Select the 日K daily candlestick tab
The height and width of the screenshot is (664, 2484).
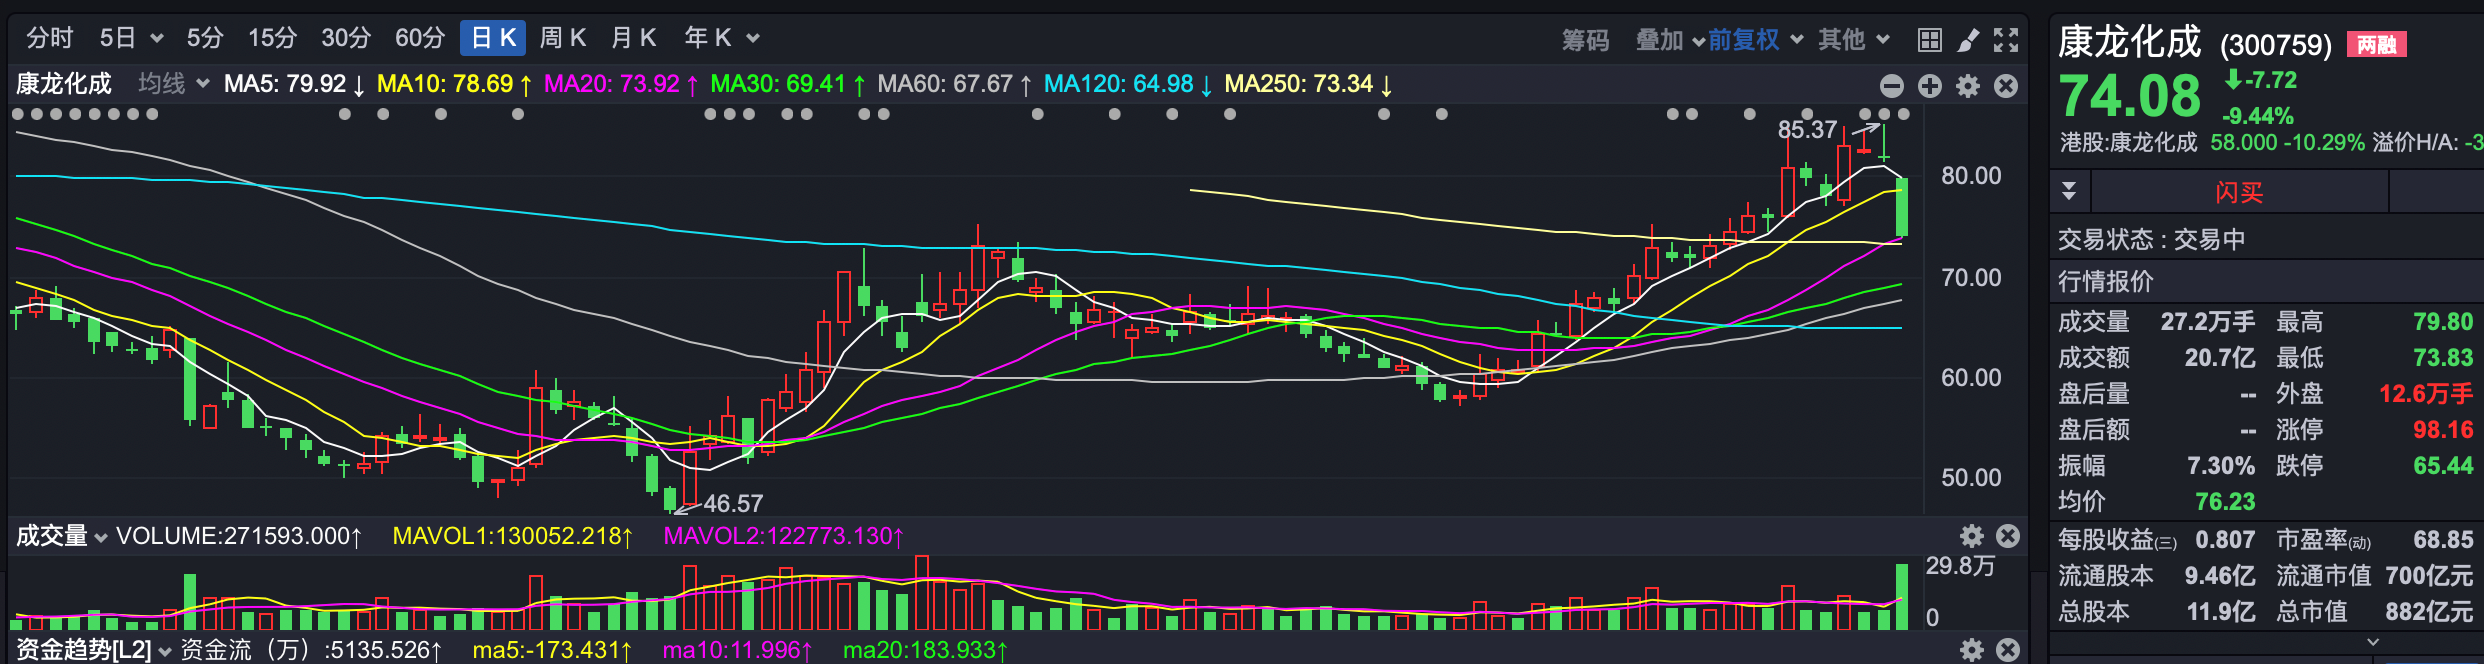pyautogui.click(x=493, y=38)
